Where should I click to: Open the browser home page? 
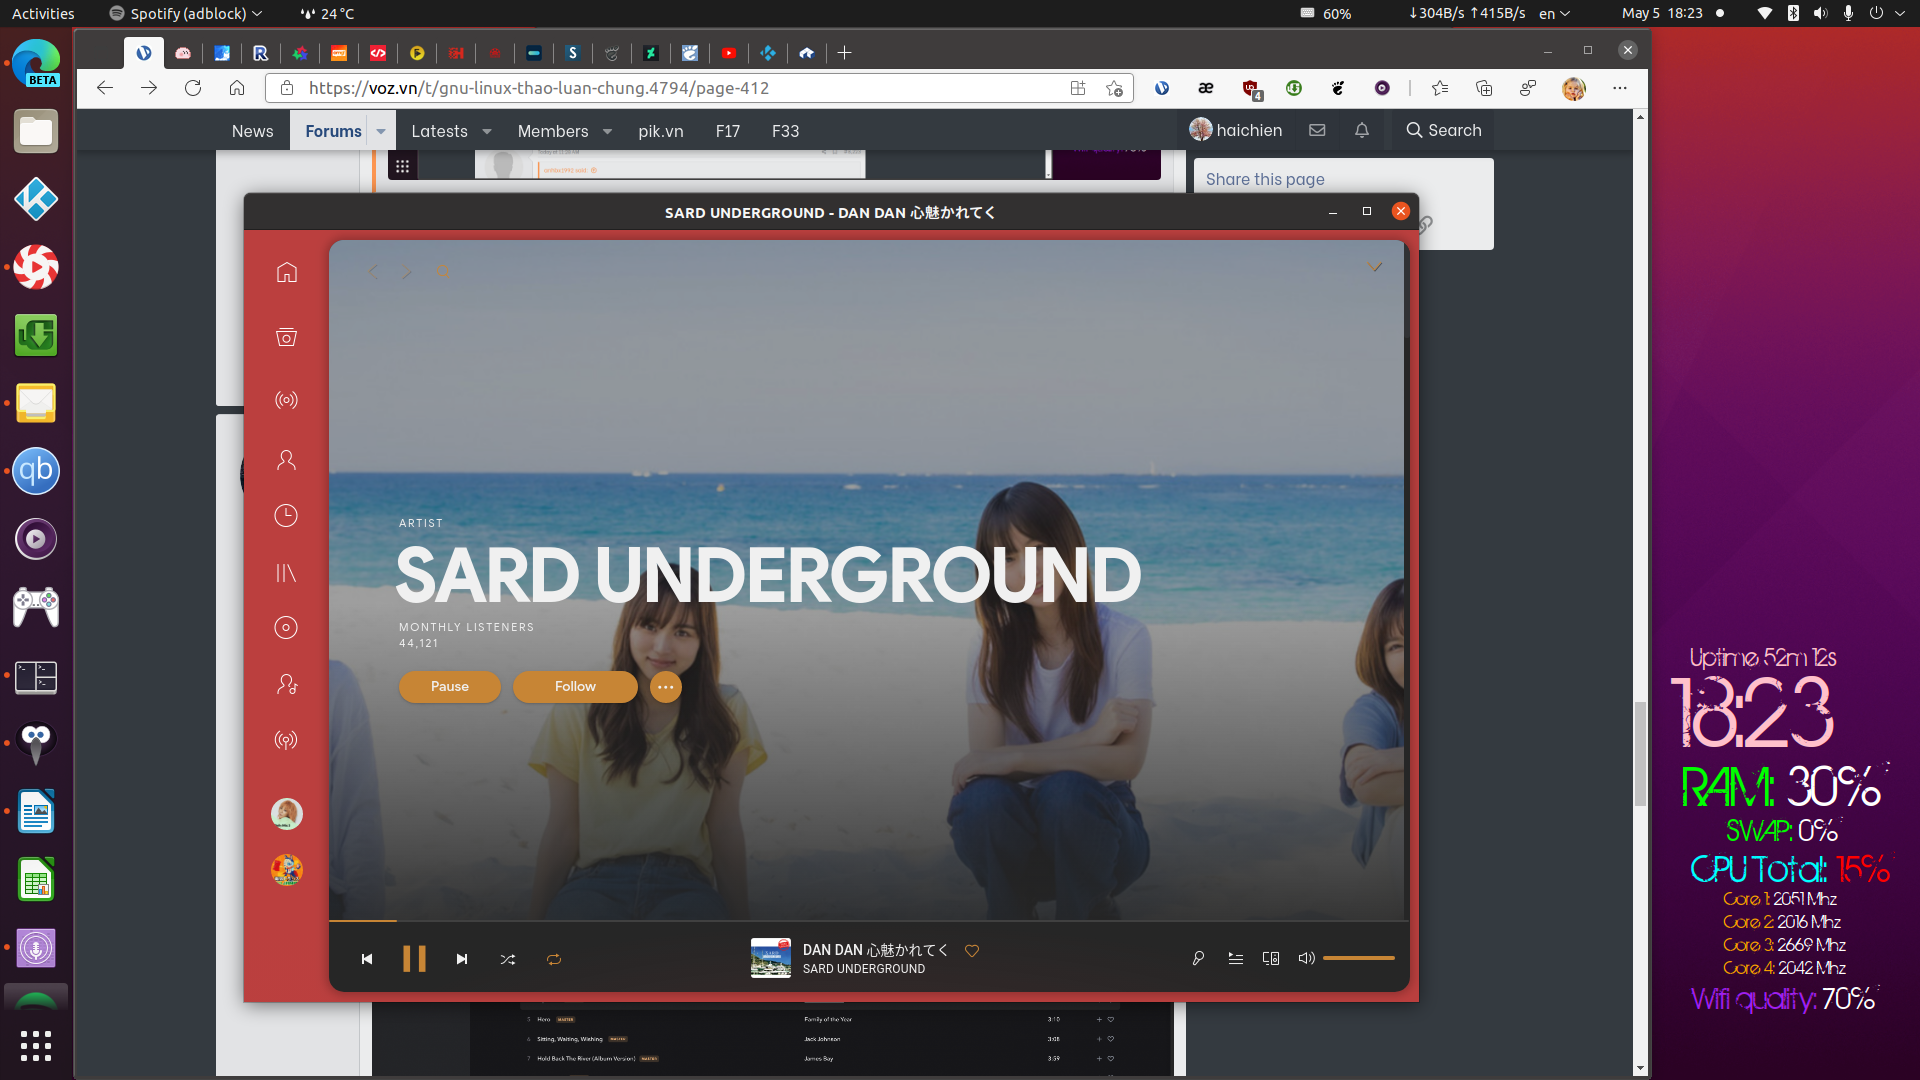click(237, 88)
